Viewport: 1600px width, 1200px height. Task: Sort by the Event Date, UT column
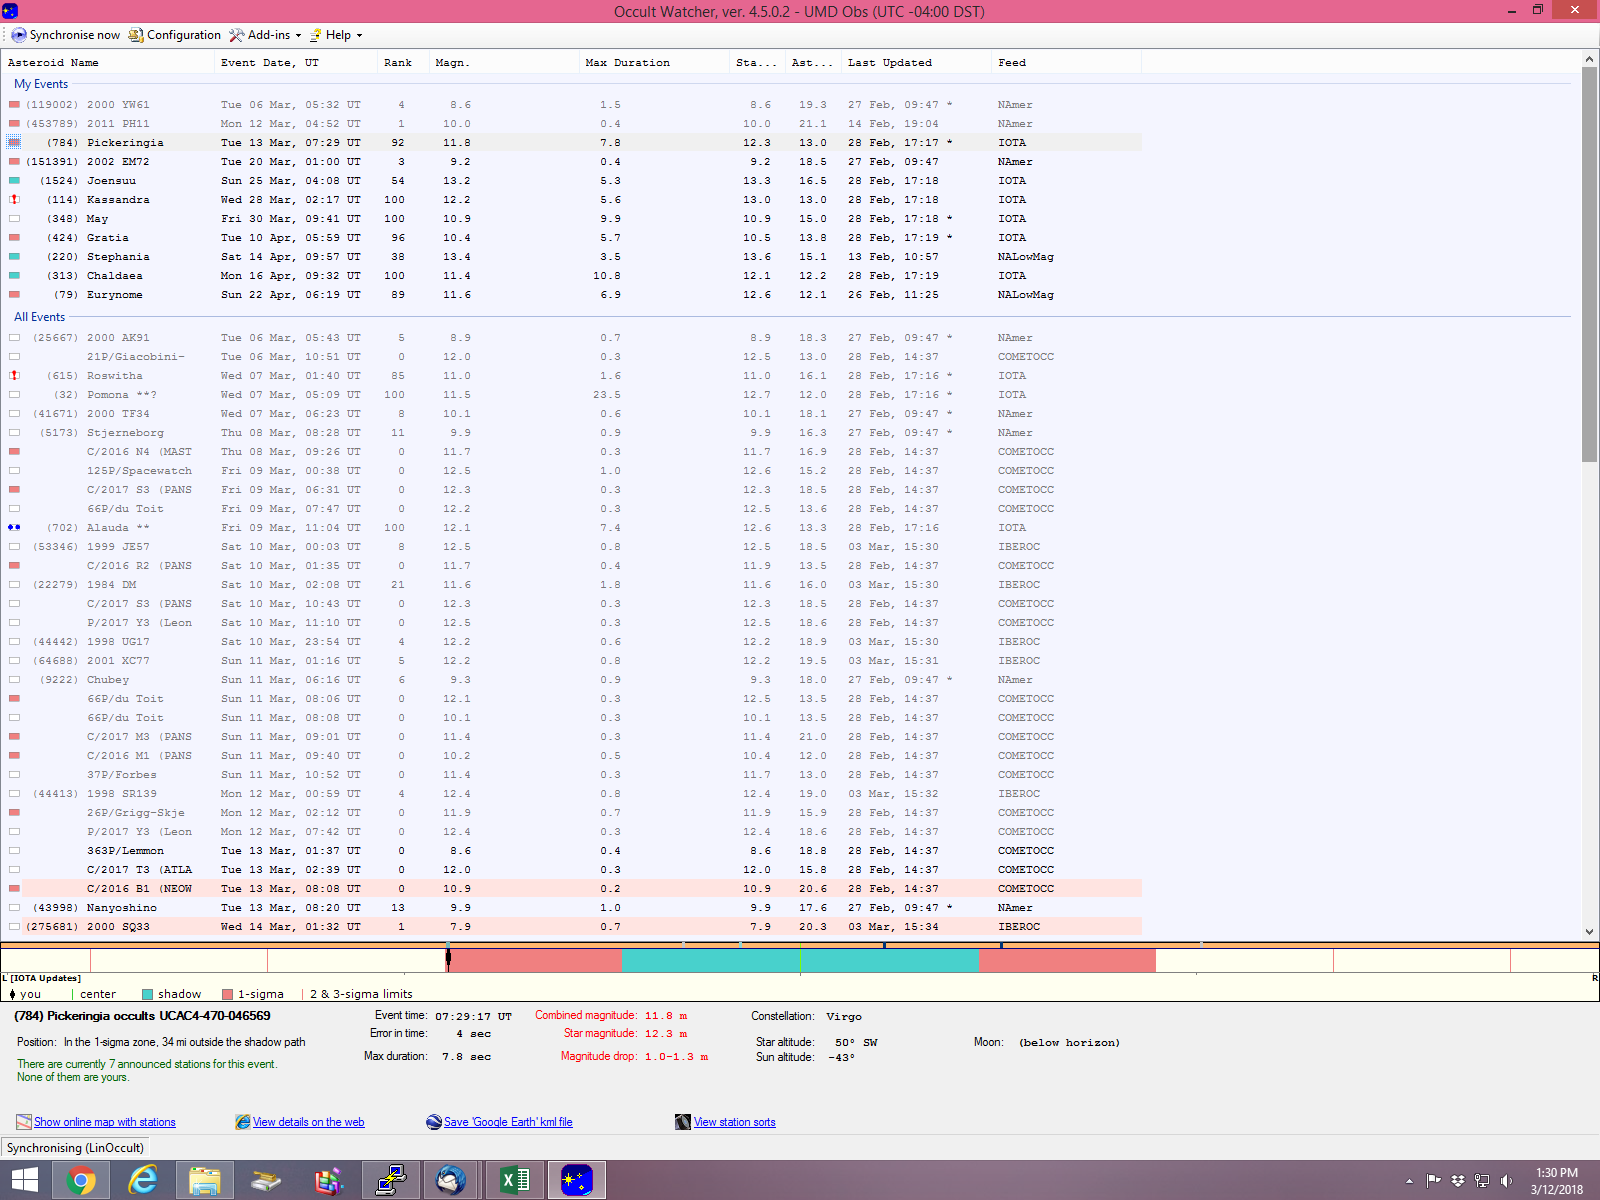pos(270,63)
